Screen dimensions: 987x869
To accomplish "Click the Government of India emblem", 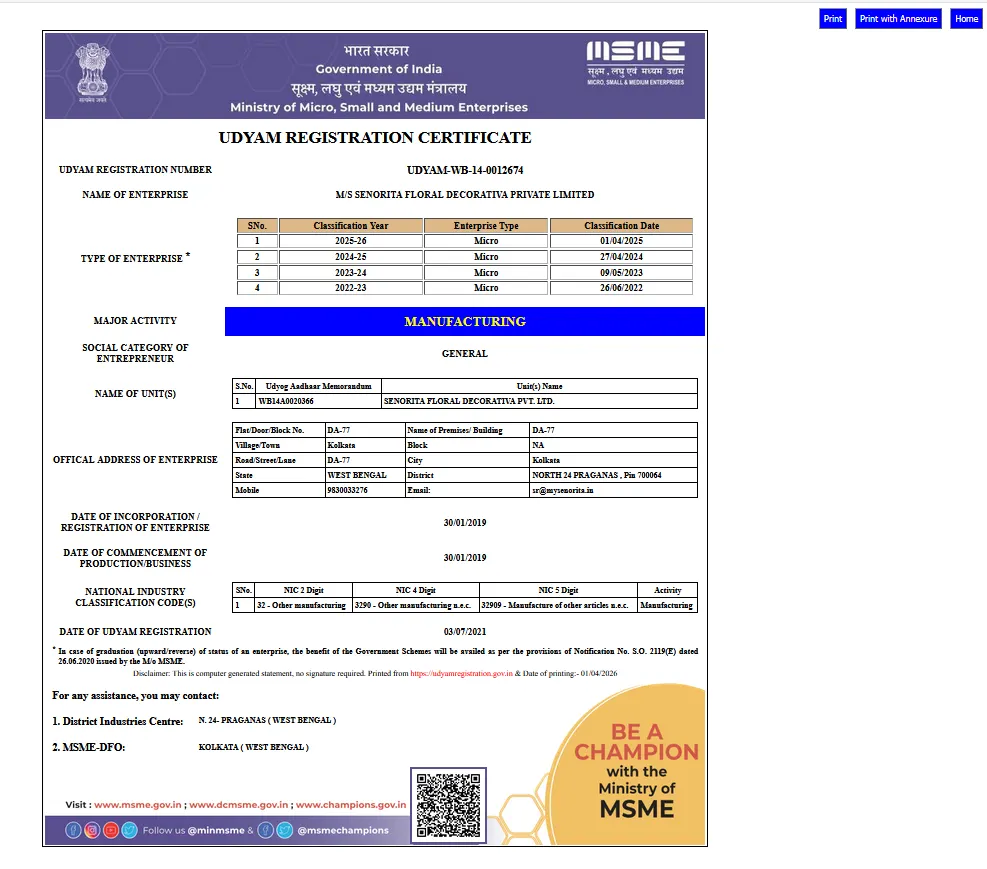I will pyautogui.click(x=93, y=72).
